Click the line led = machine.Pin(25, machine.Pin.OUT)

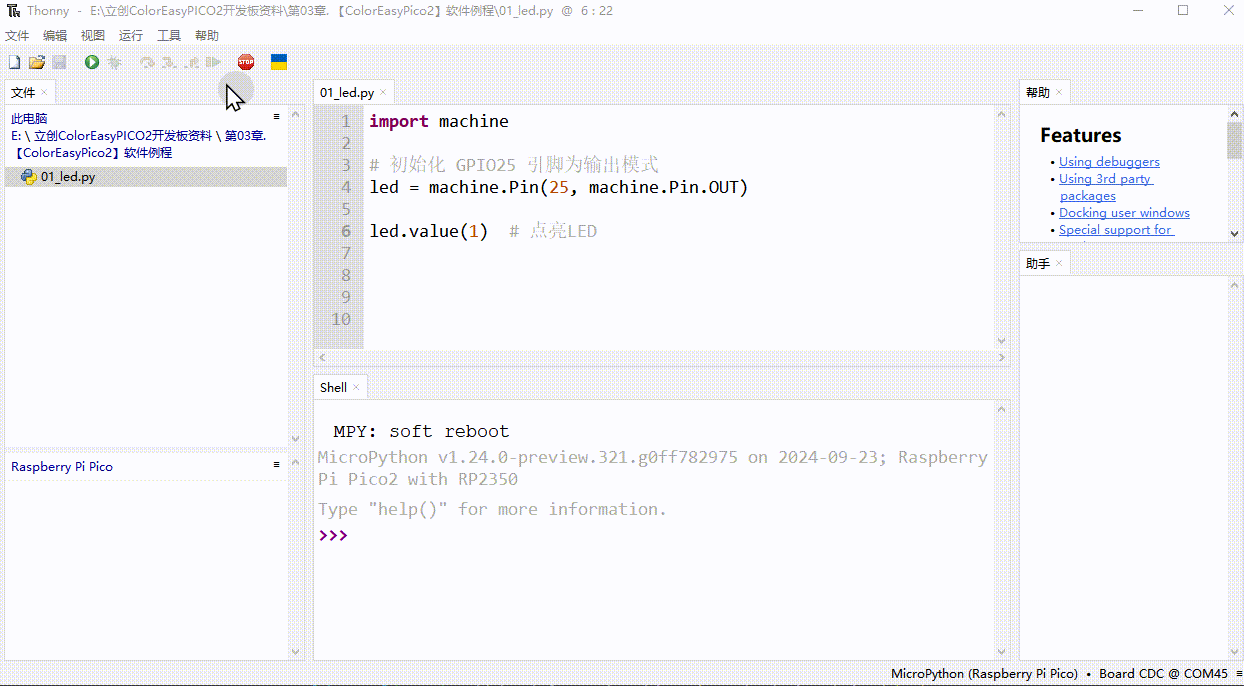coord(559,187)
